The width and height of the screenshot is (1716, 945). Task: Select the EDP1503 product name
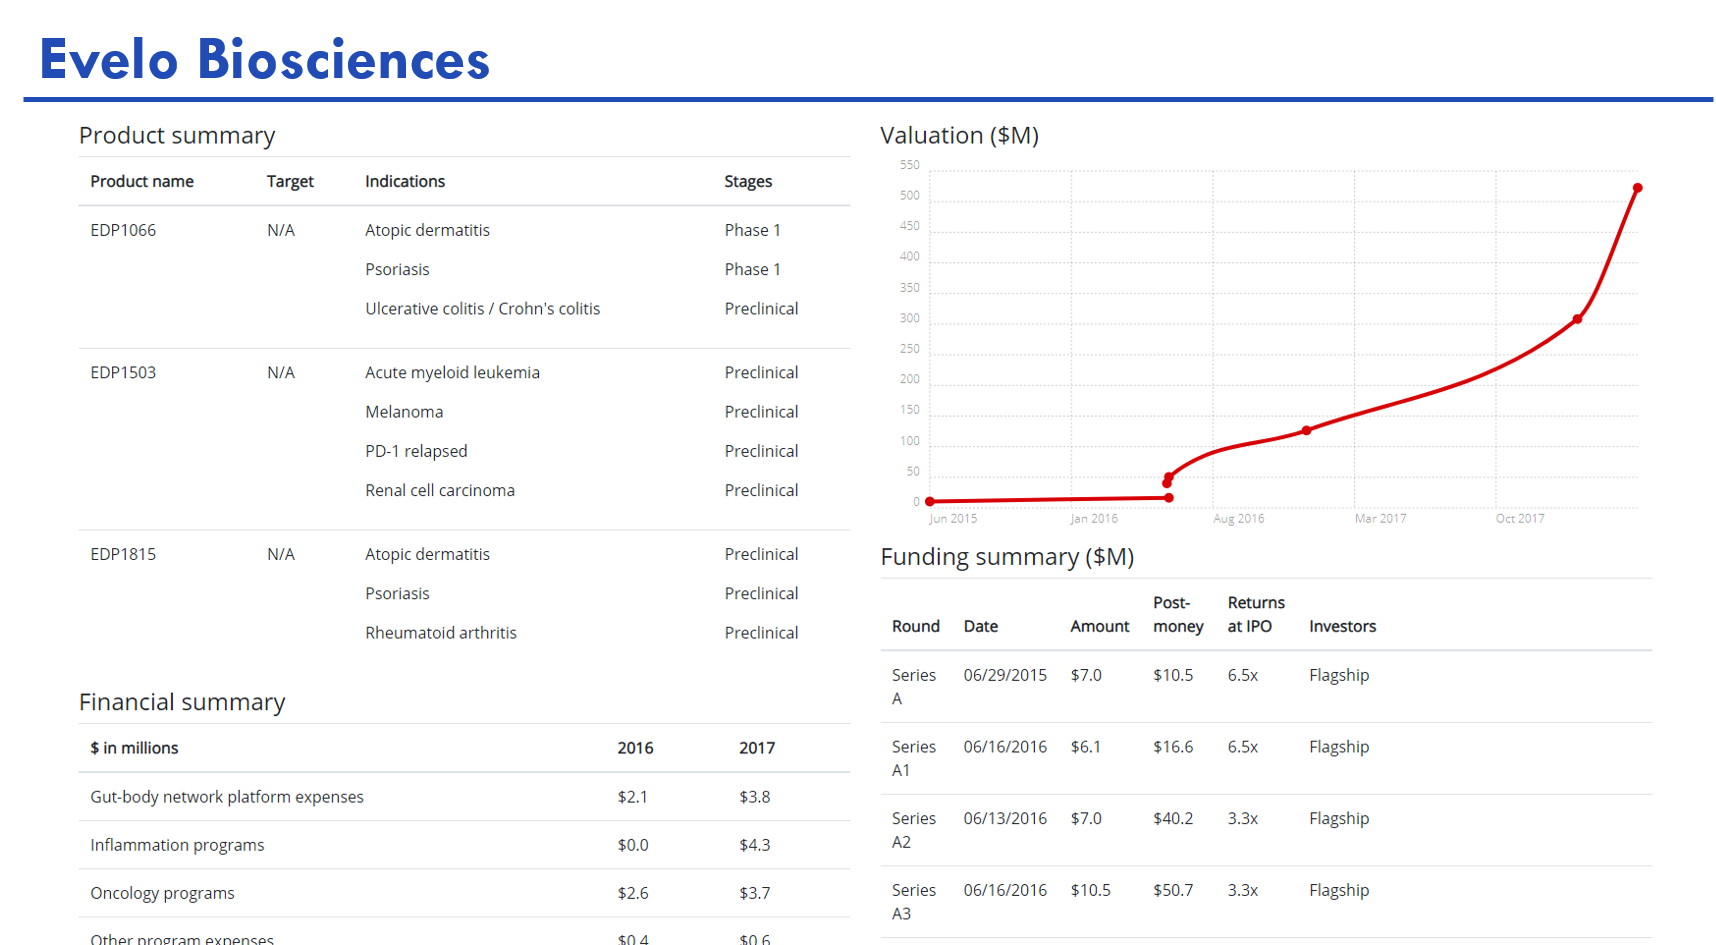point(123,372)
